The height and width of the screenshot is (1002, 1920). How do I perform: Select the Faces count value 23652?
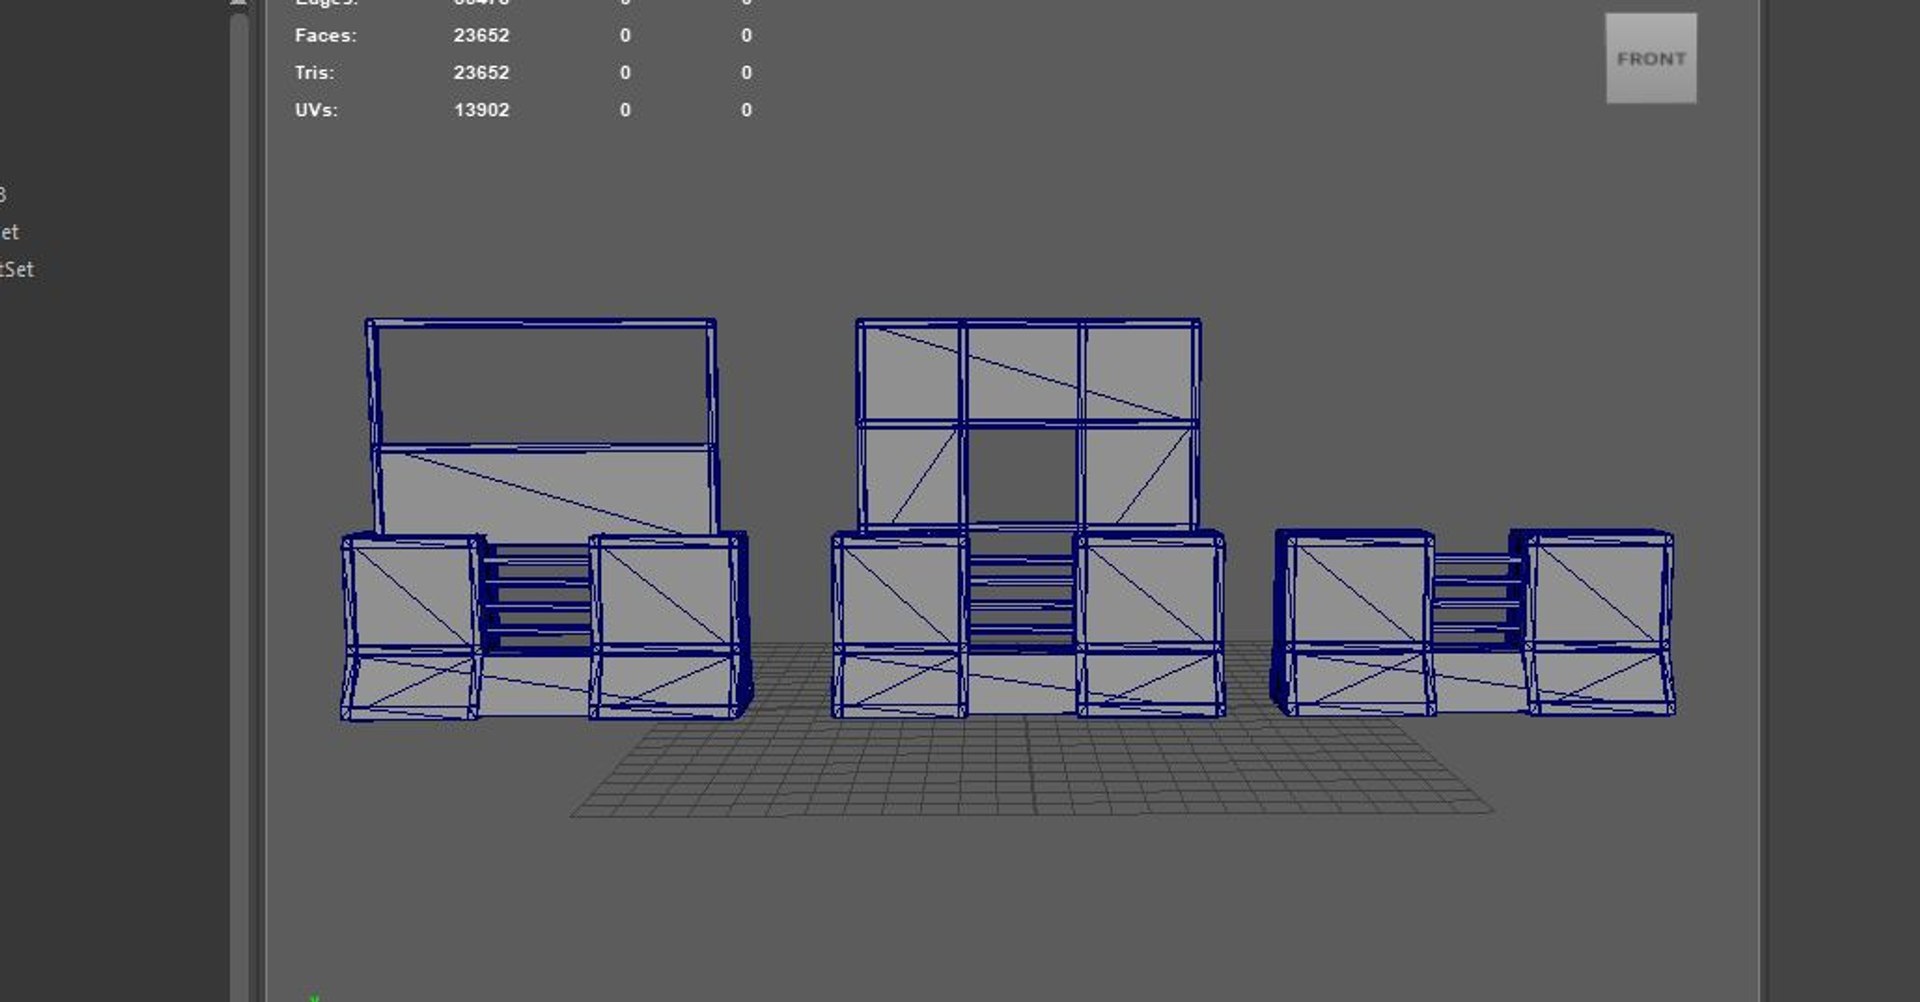(x=481, y=35)
